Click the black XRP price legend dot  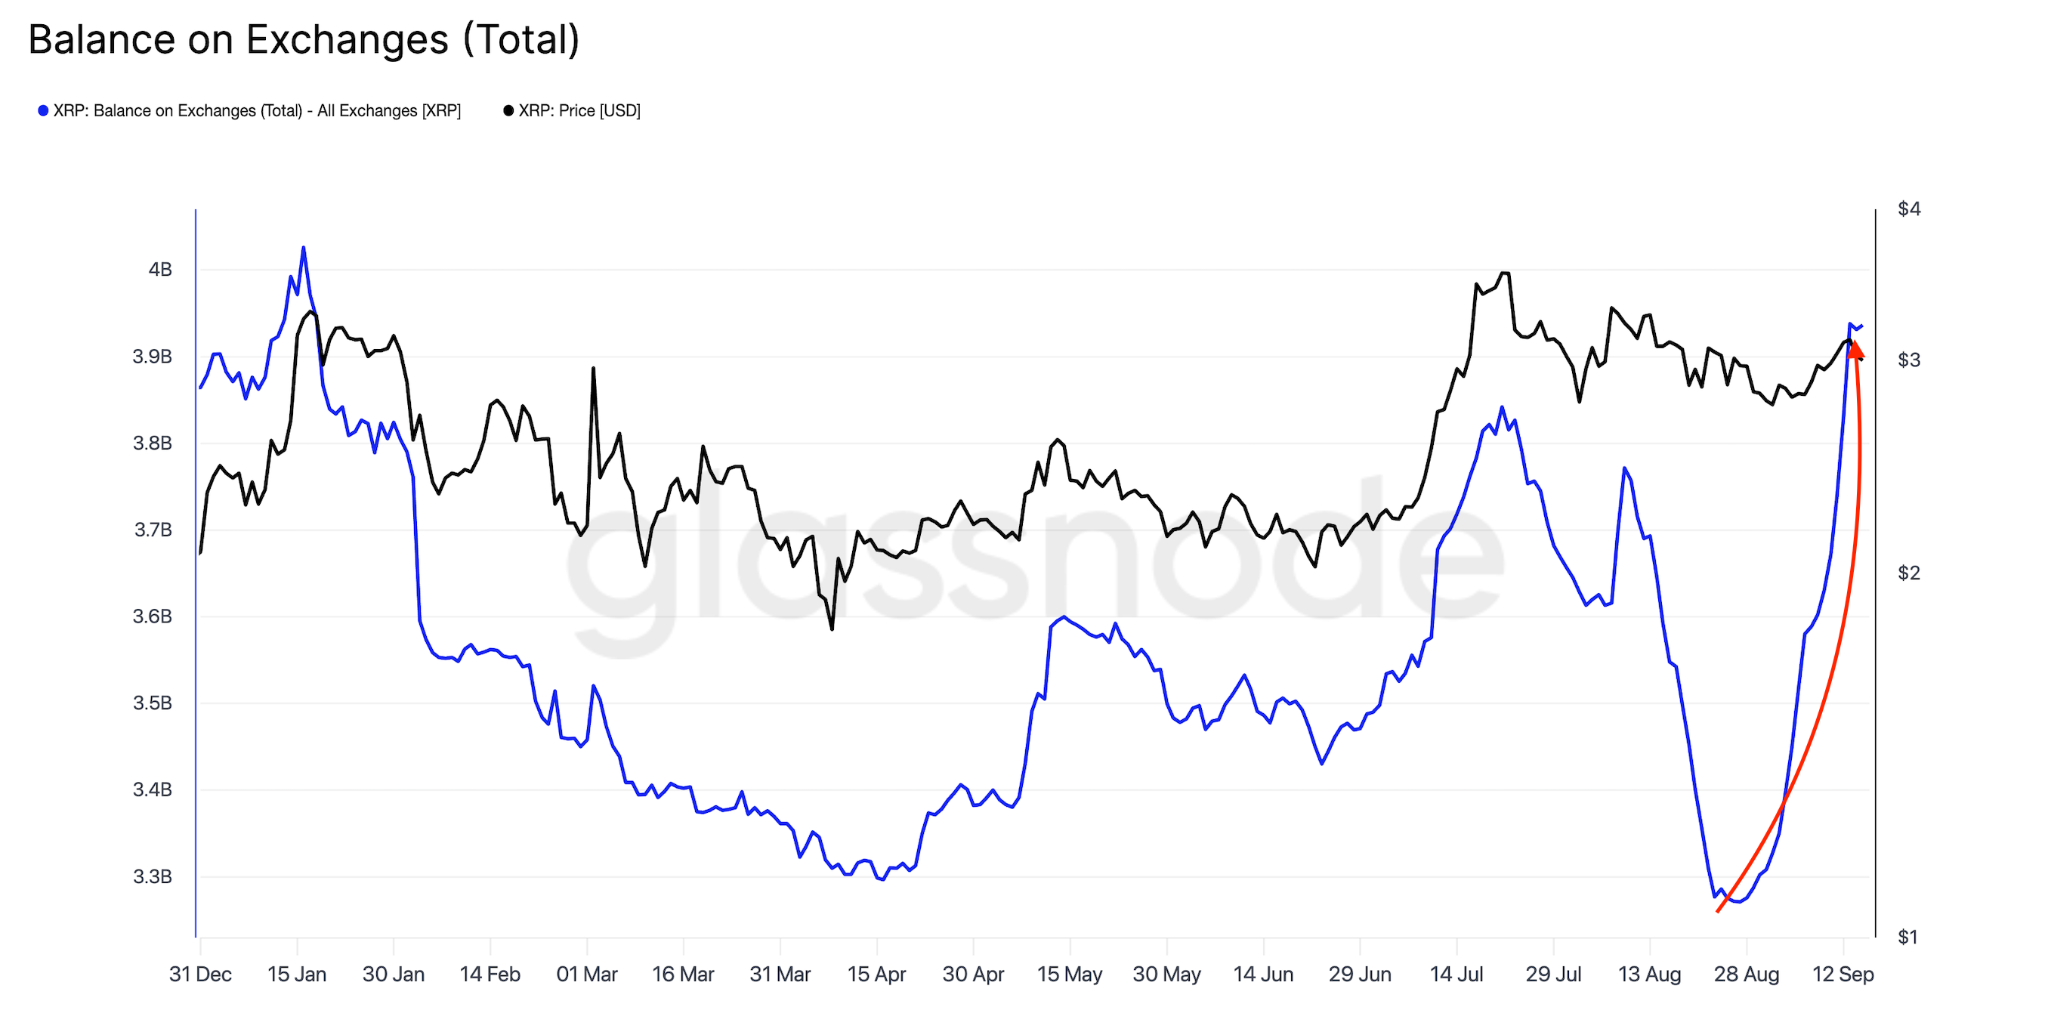pos(508,111)
